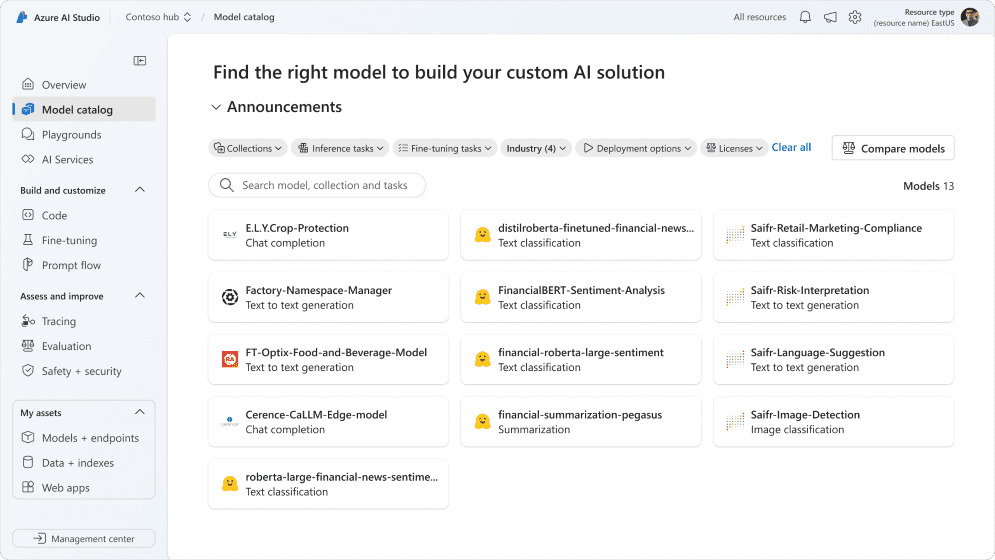Open the financial-roberta-large-sentiment card
This screenshot has height=560, width=995.
click(x=581, y=359)
